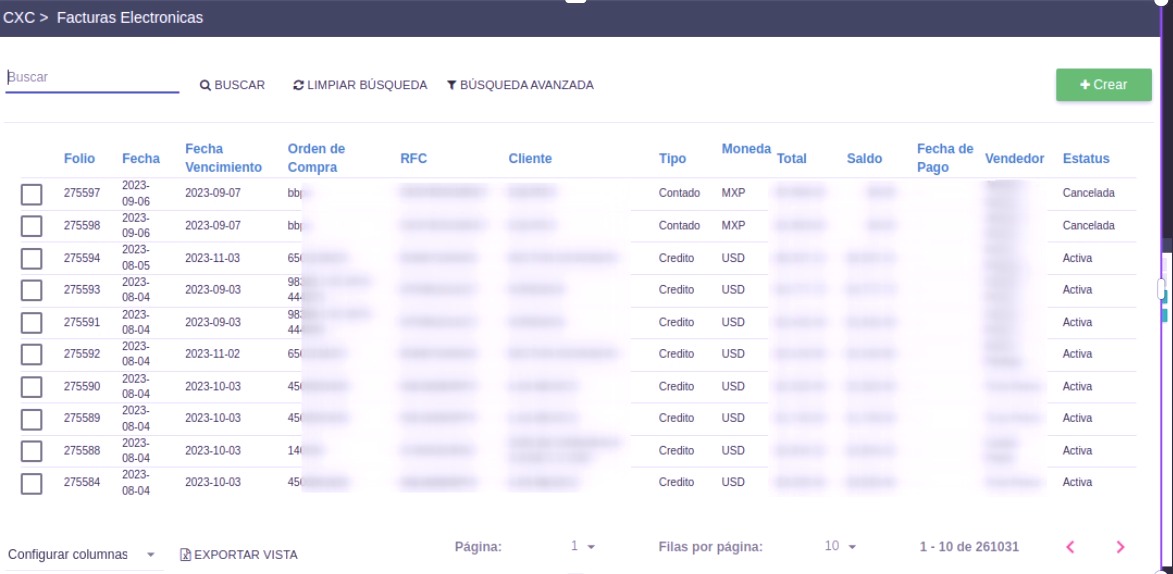Open BÚSQUEDA AVANZADA filter
1173x574 pixels.
(x=520, y=85)
